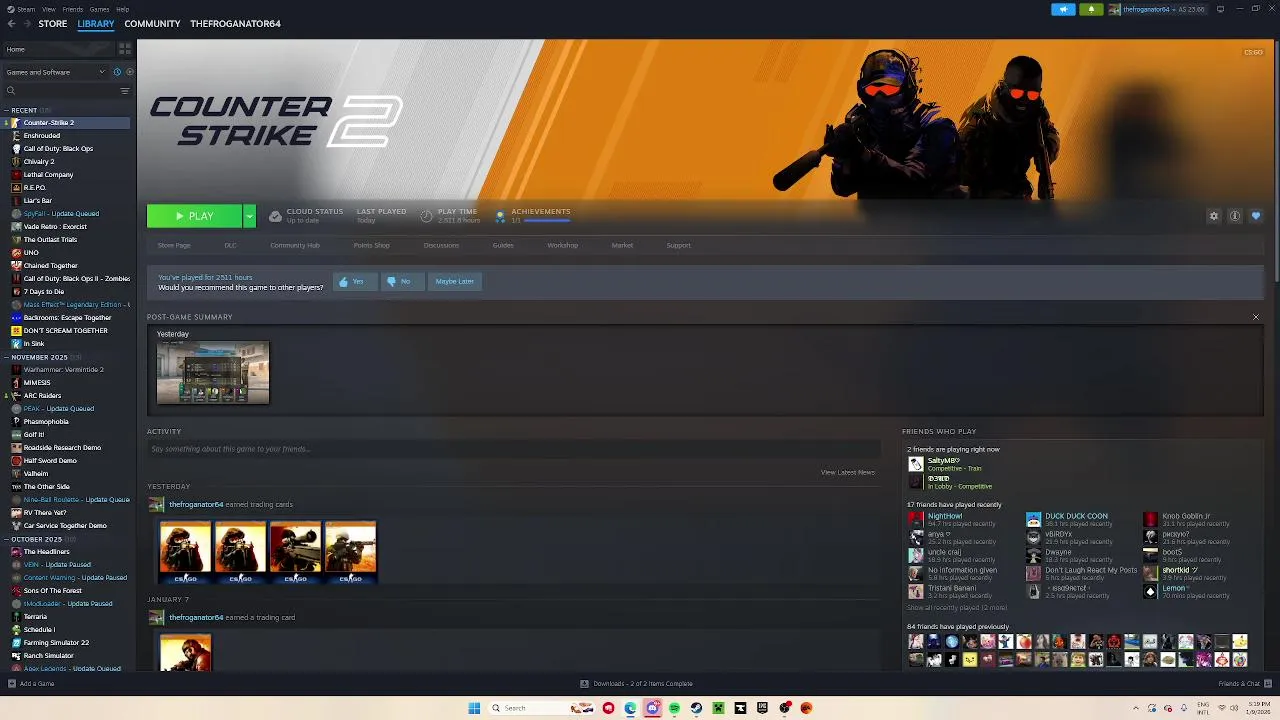Open game settings gear icon
The width and height of the screenshot is (1280, 720).
1214,216
